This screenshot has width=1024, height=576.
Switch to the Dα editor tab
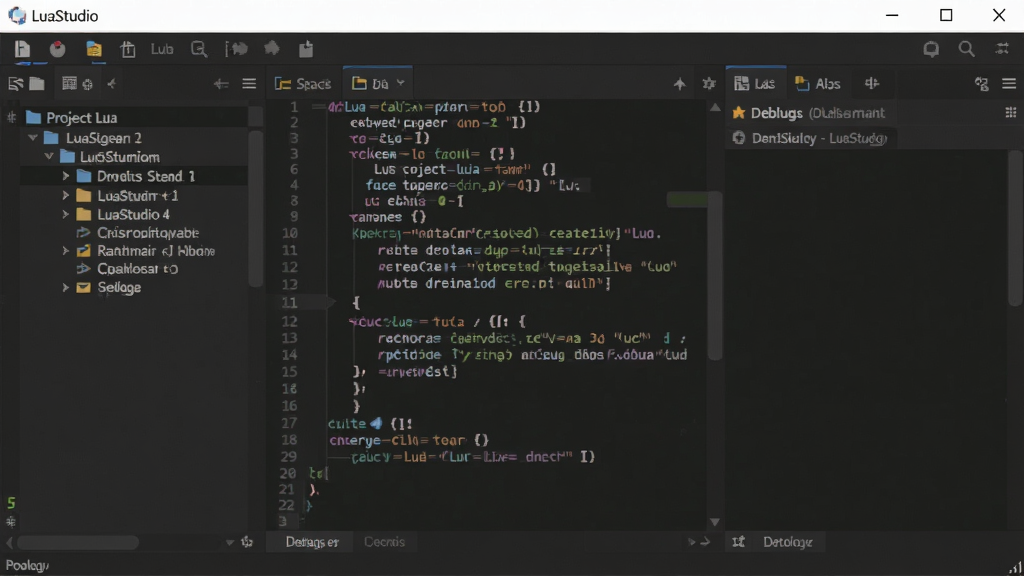(377, 83)
